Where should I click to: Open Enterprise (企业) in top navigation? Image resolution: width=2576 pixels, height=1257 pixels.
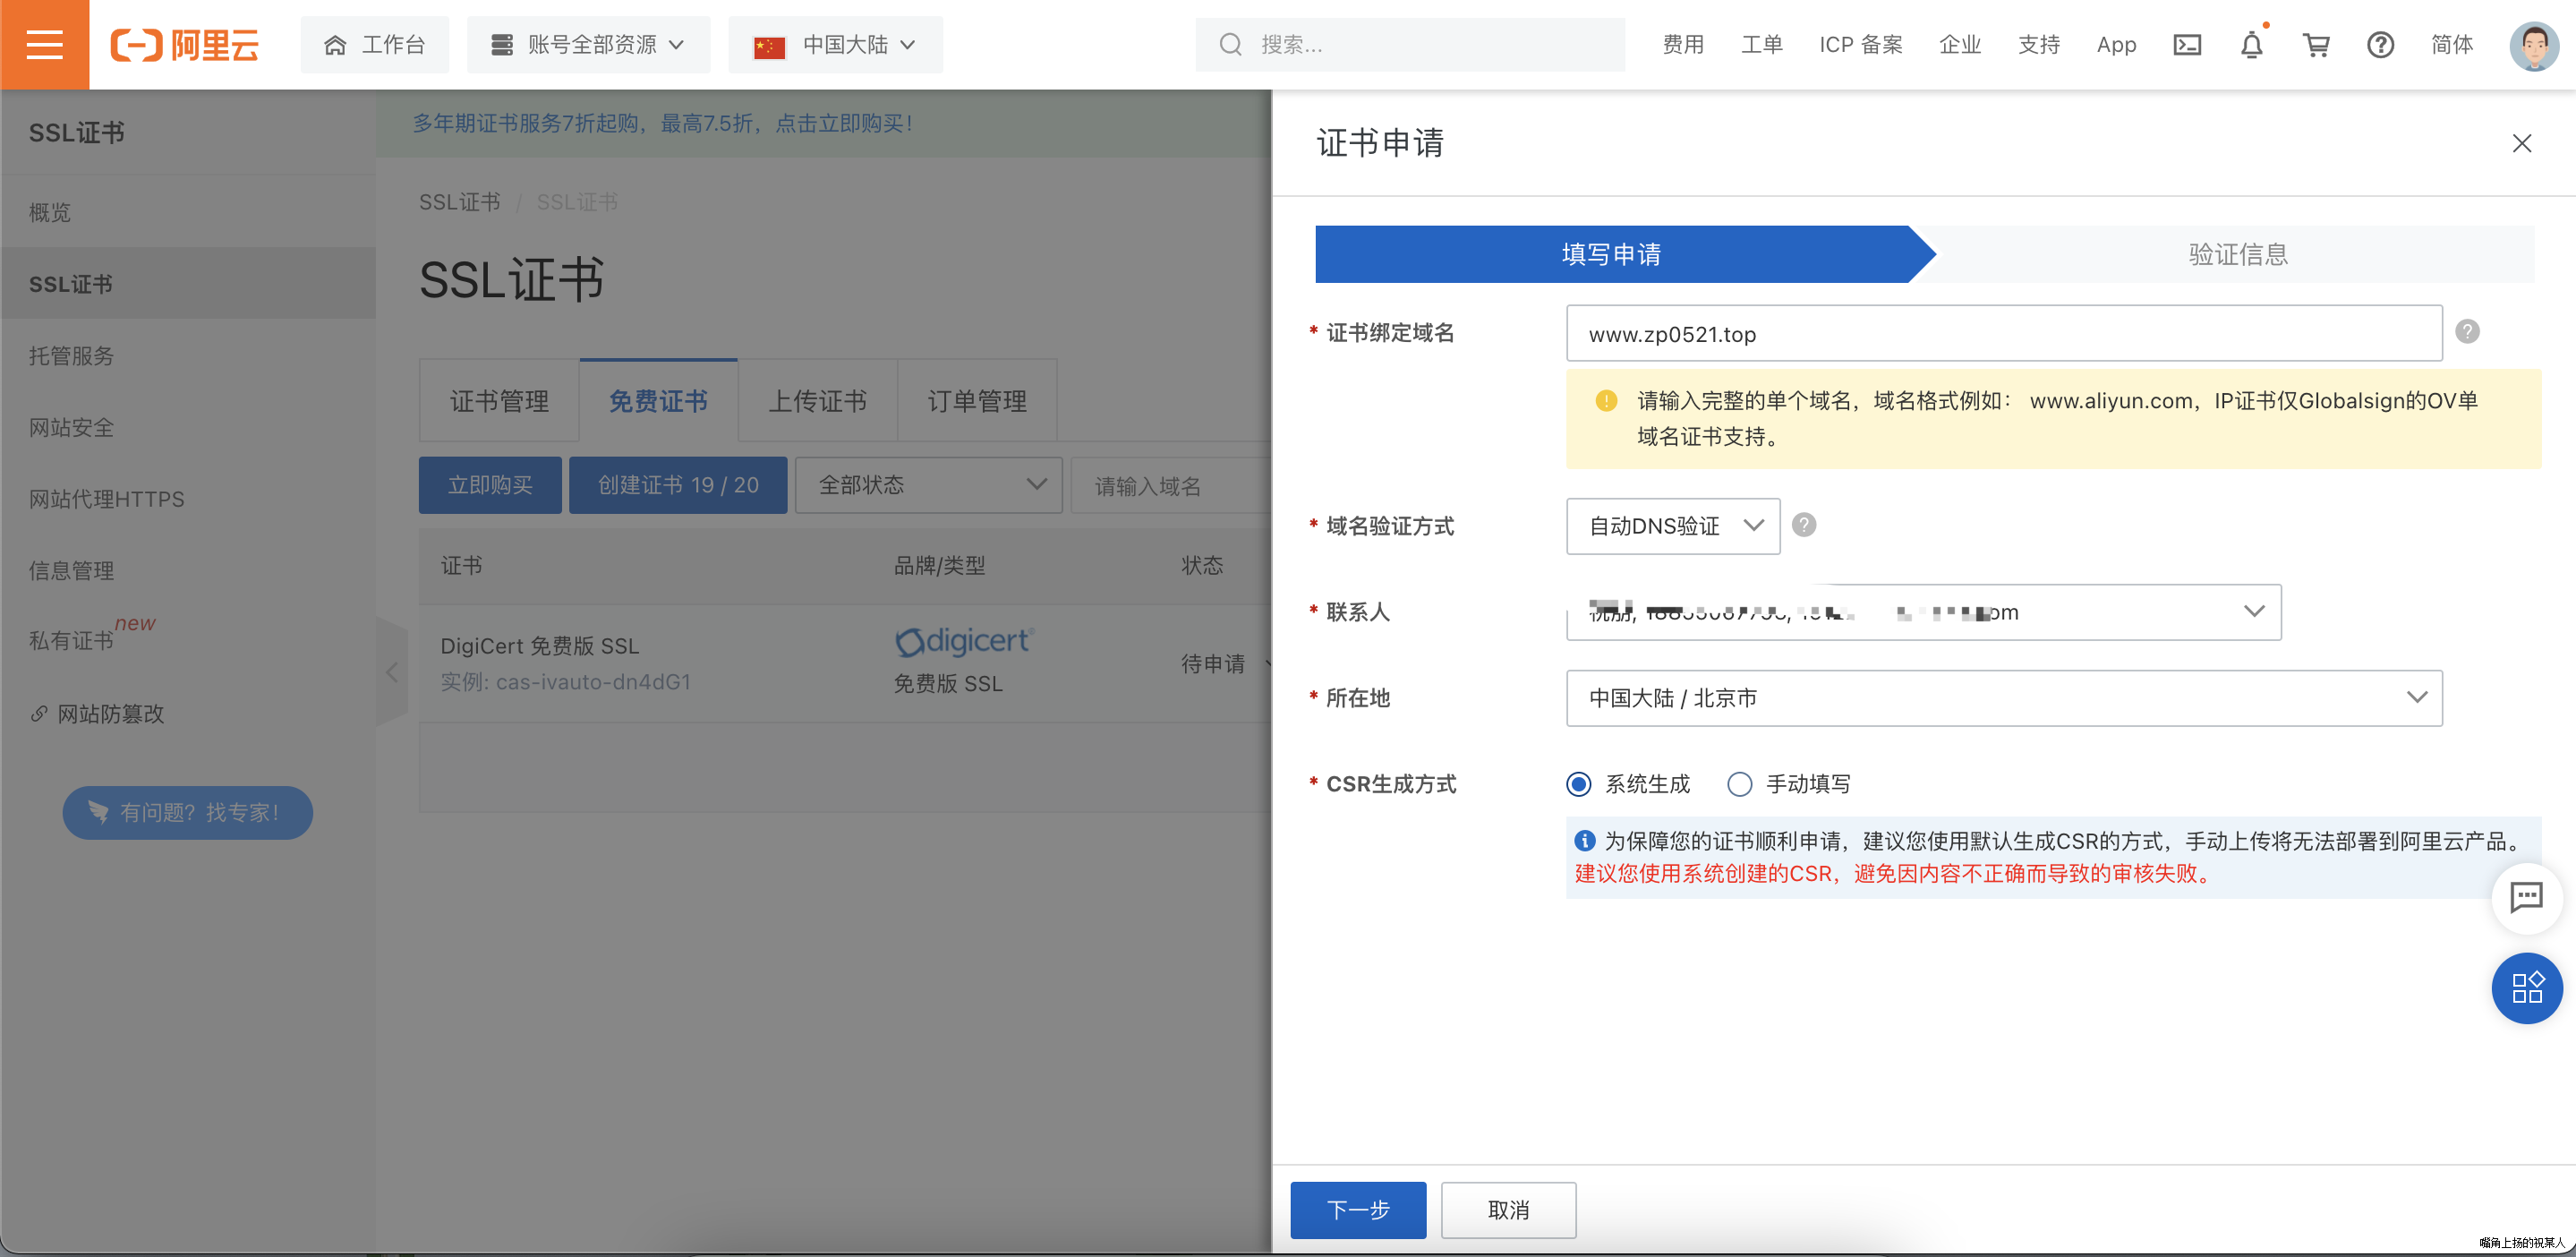tap(1959, 44)
